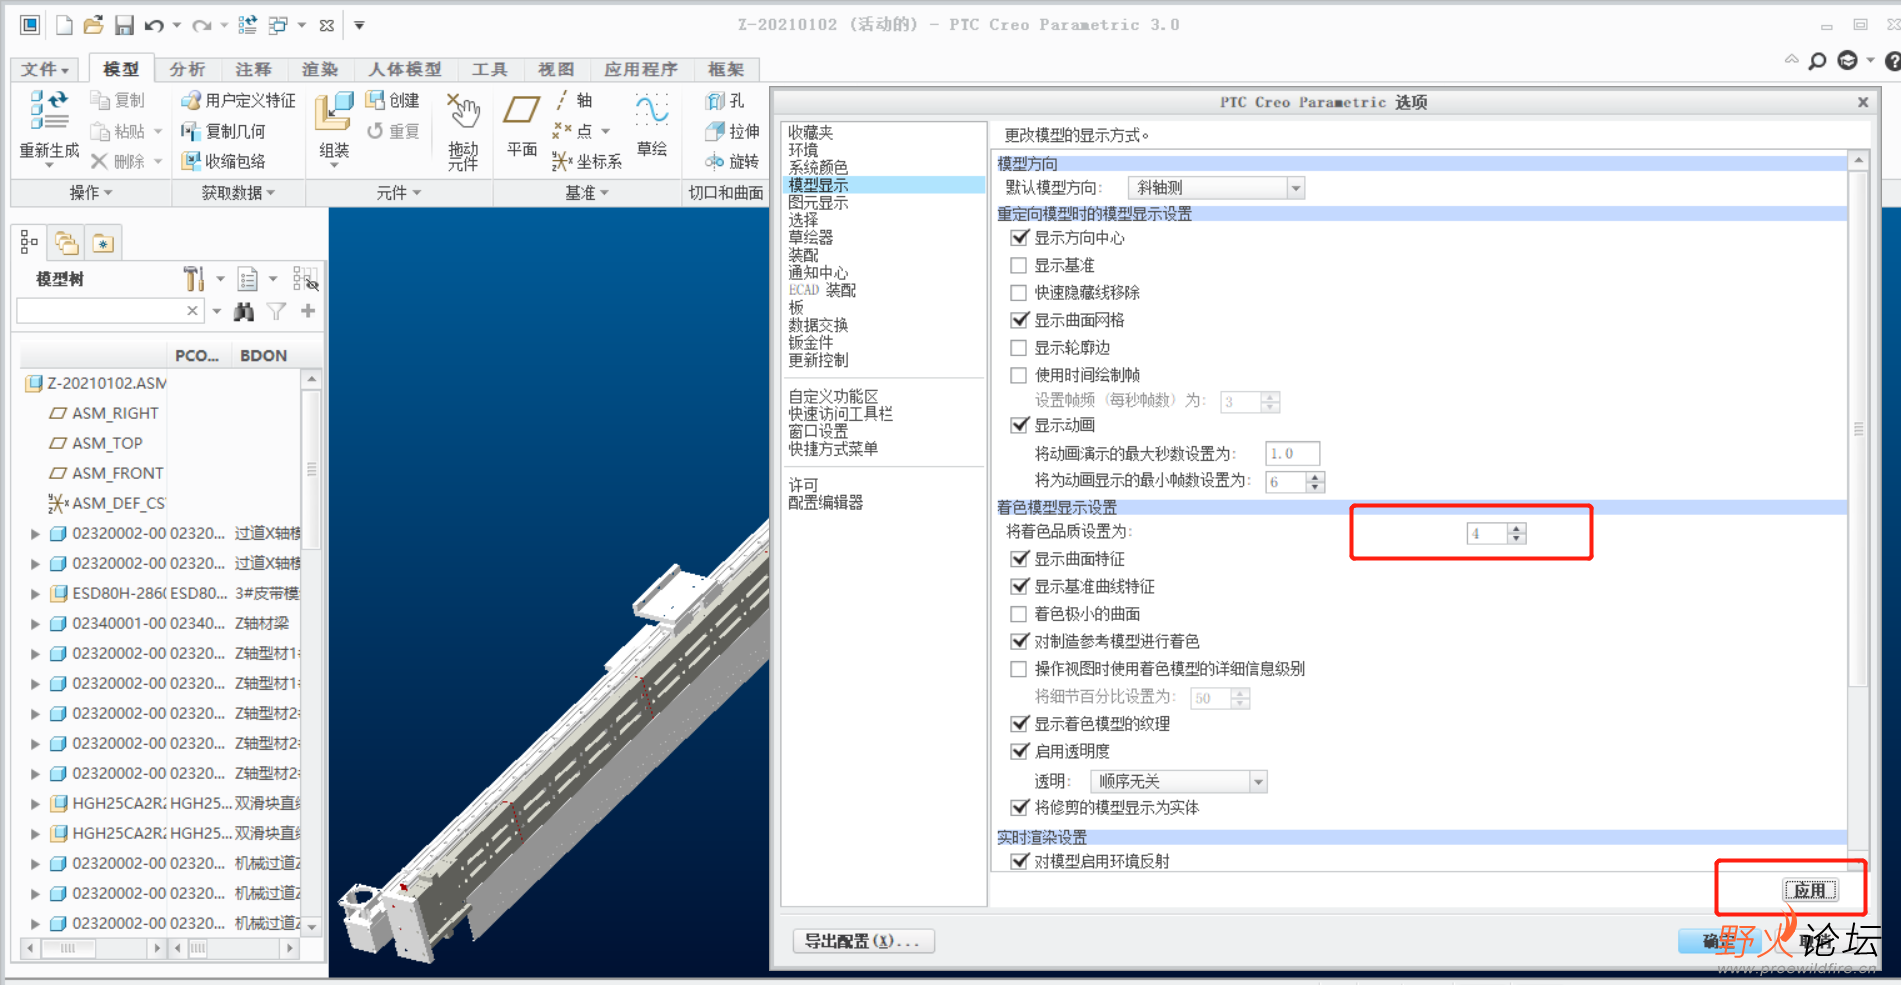The height and width of the screenshot is (985, 1901).
Task: Expand the 元件 ribbon group menu
Action: point(399,193)
